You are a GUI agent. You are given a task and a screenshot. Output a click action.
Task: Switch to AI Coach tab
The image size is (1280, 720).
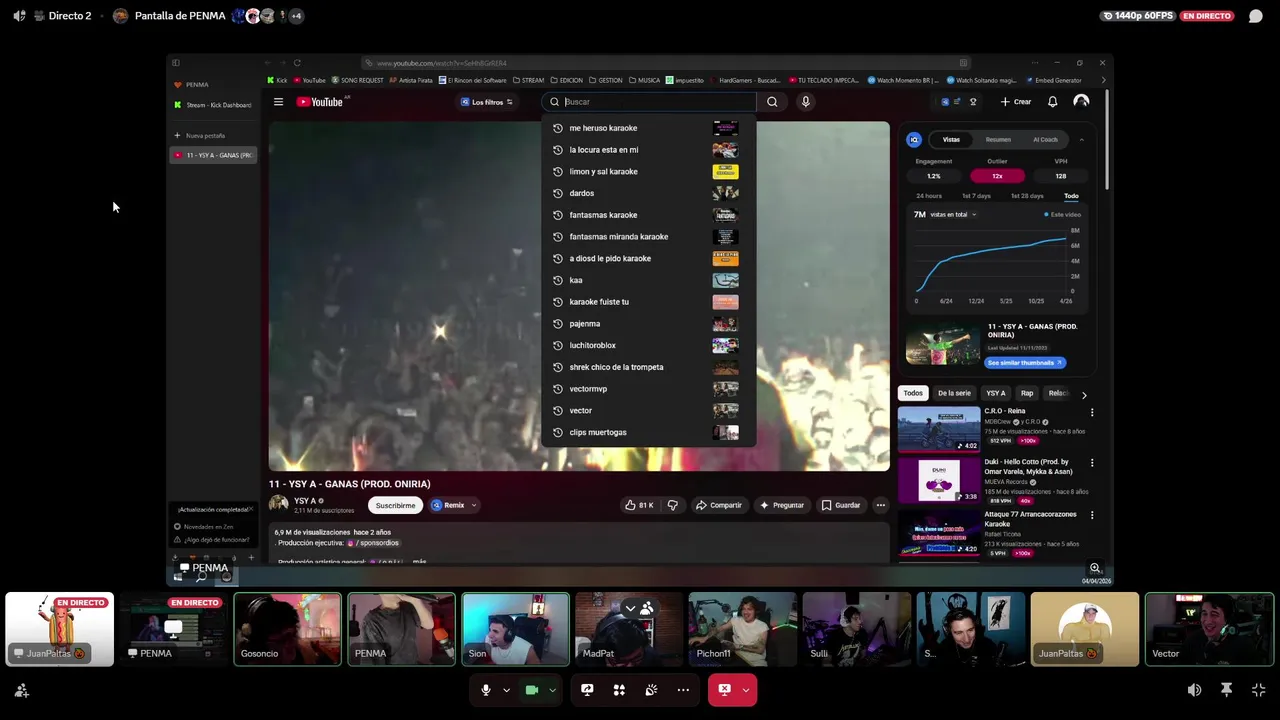pyautogui.click(x=1045, y=140)
